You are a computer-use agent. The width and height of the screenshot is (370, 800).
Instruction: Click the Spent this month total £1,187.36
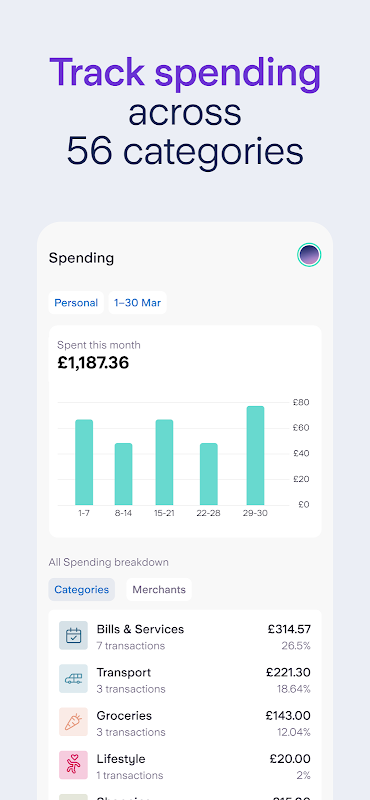click(93, 363)
